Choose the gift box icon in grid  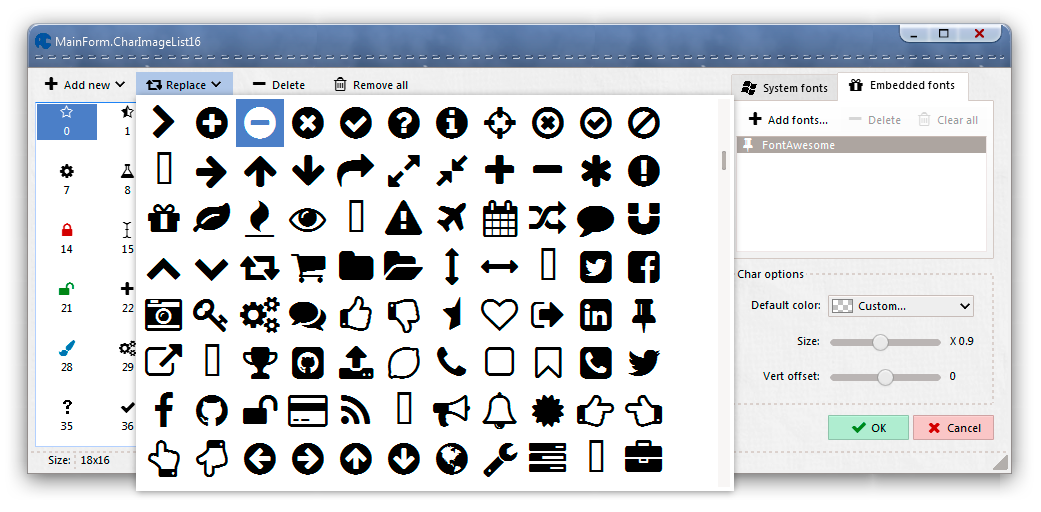tap(164, 218)
